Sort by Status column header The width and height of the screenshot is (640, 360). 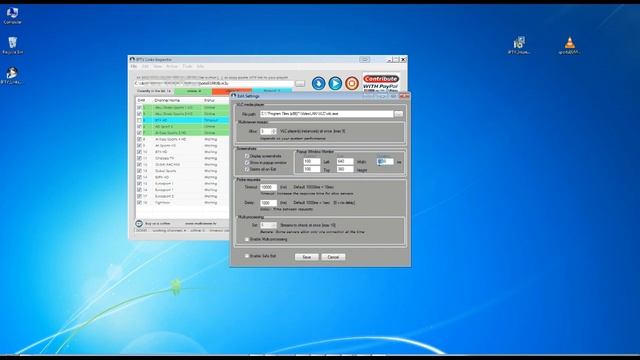click(x=209, y=100)
